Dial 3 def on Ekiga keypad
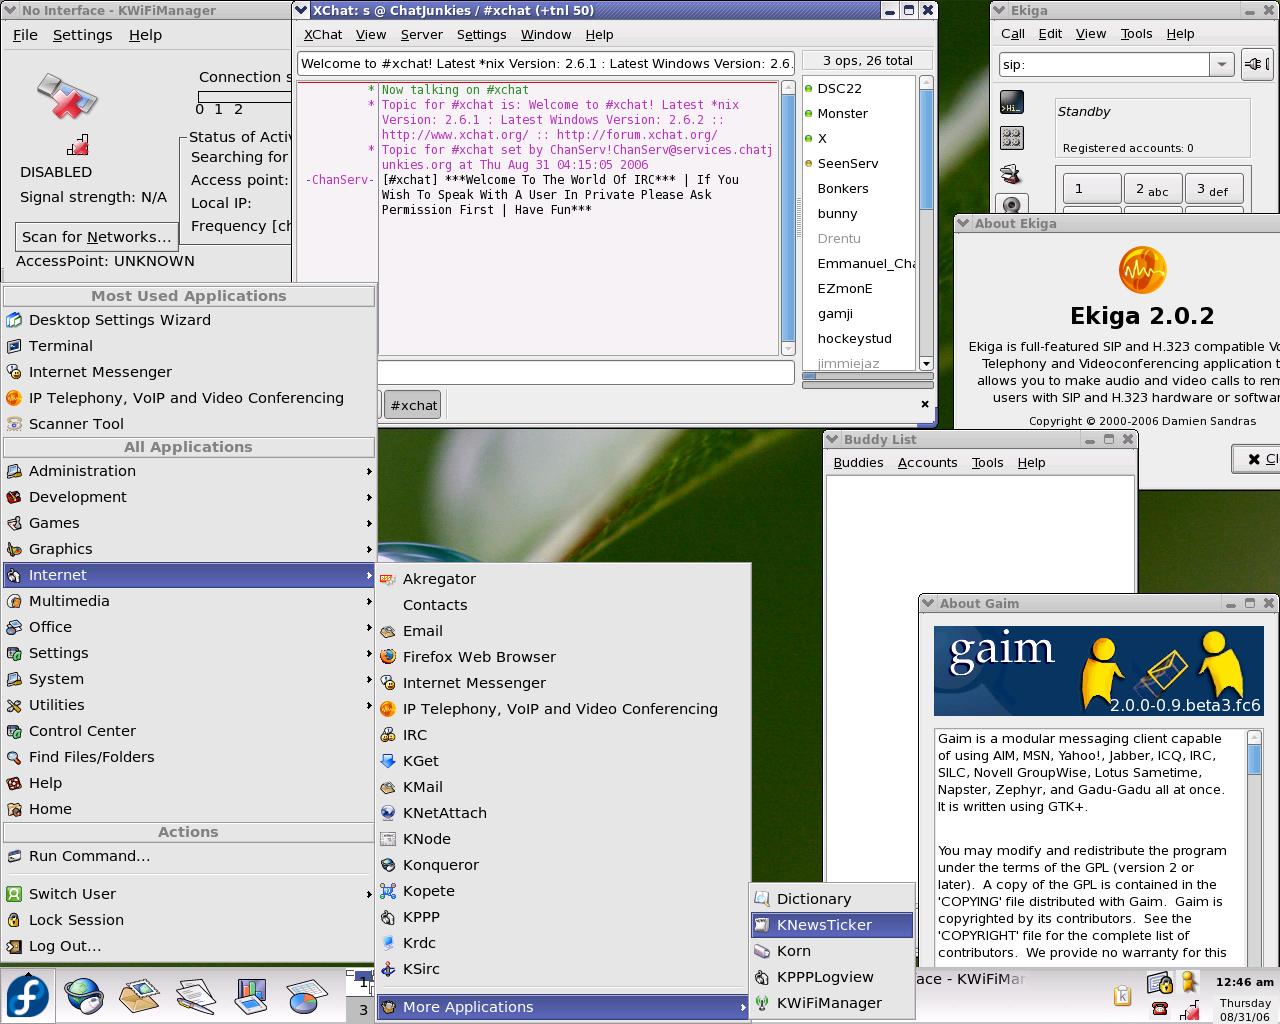 1213,189
